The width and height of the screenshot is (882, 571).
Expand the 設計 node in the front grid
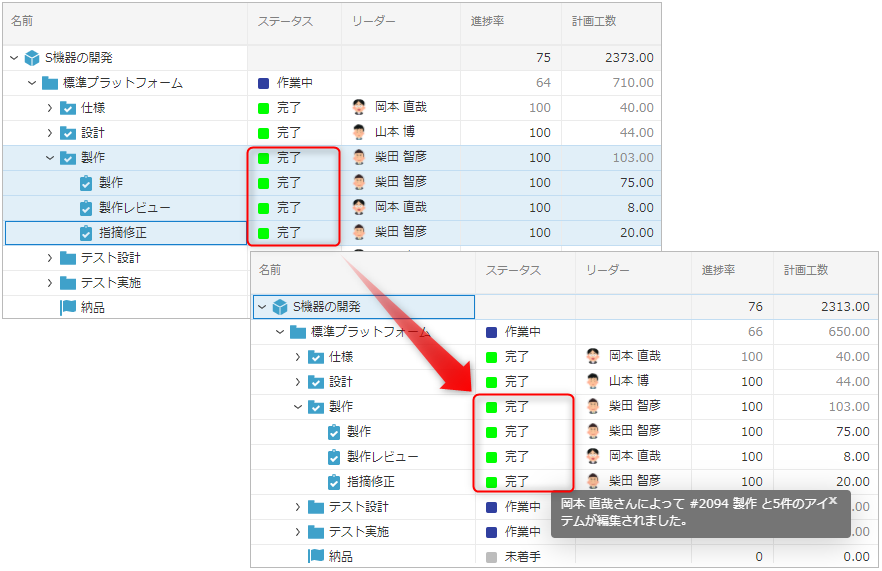(x=298, y=382)
